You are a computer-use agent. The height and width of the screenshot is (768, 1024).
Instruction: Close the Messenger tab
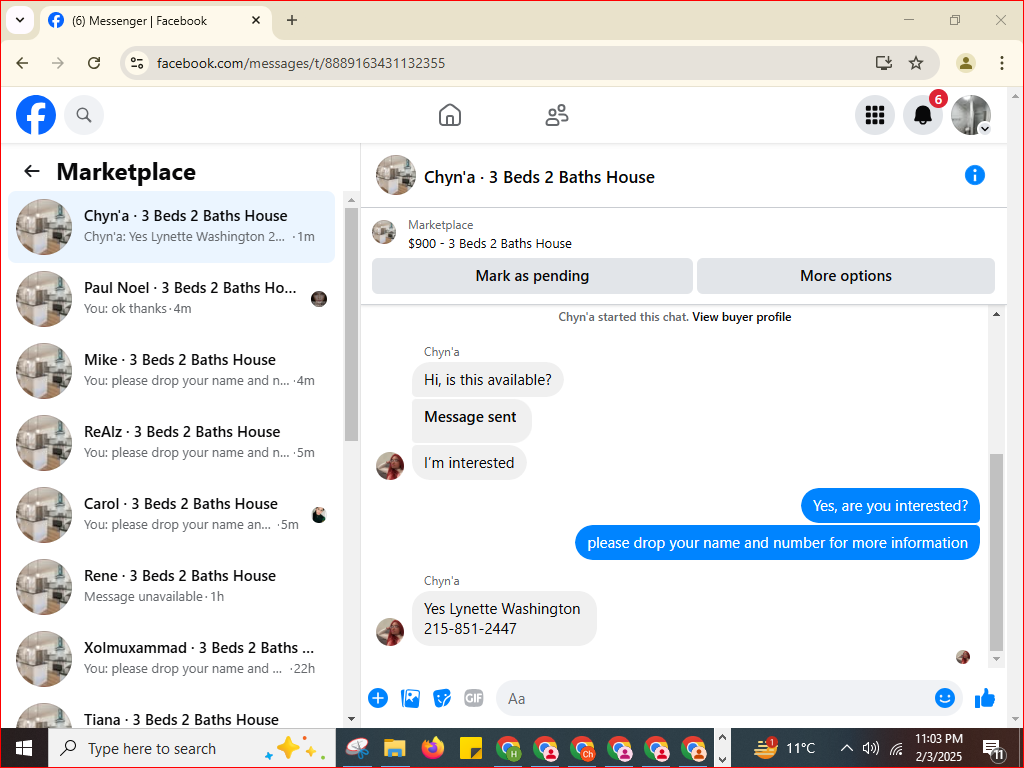[256, 20]
